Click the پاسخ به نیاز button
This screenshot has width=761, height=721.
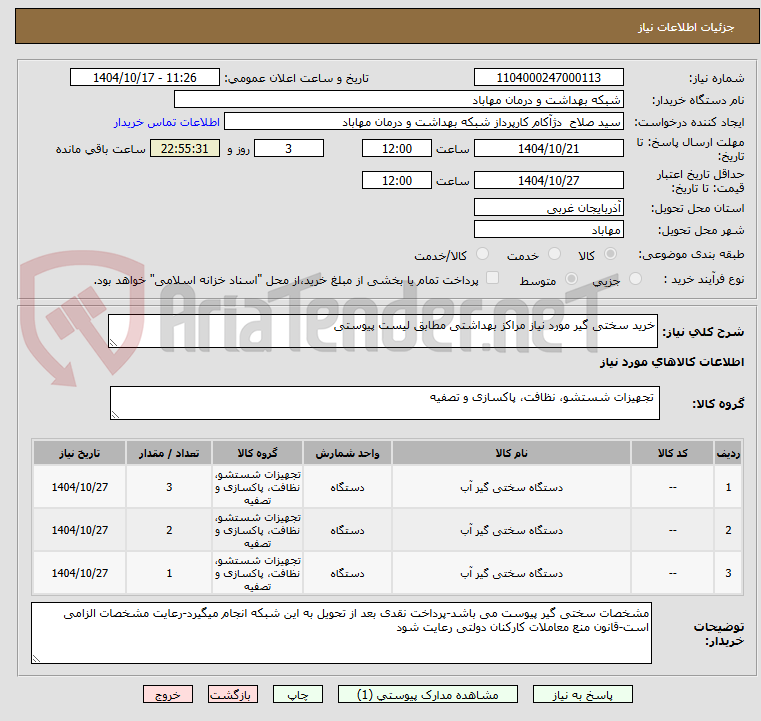click(x=582, y=694)
